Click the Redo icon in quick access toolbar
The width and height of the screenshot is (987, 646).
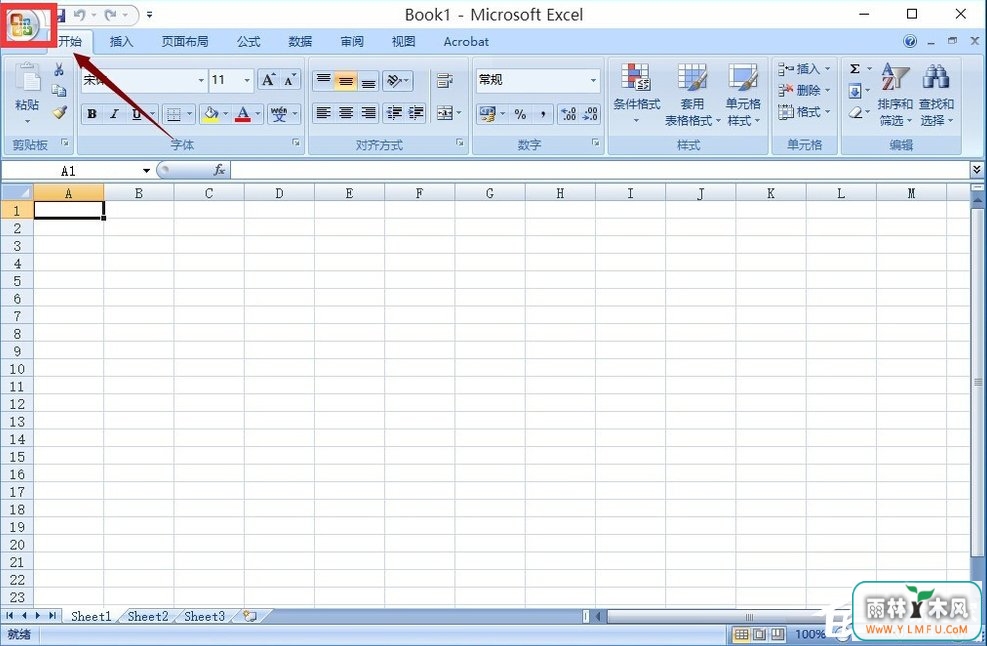click(111, 14)
